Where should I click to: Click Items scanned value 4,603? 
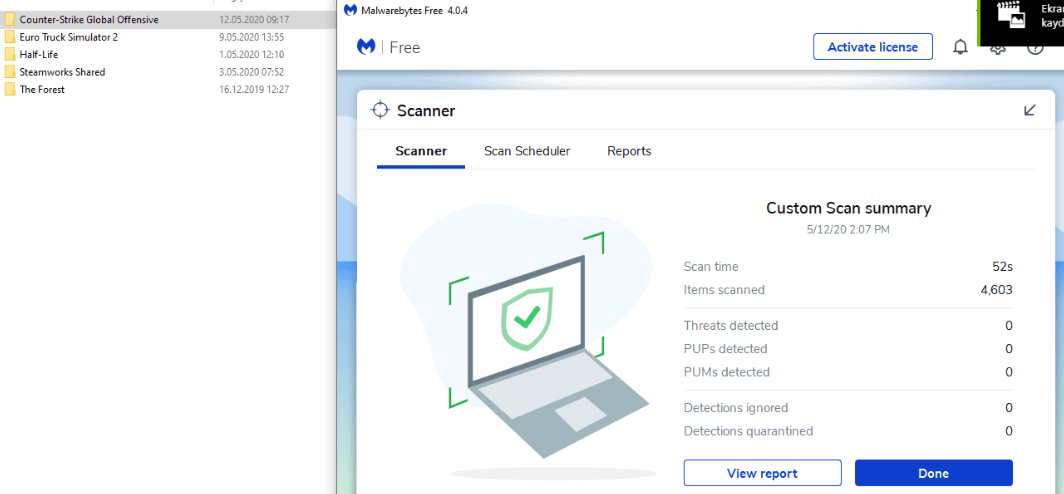point(996,290)
